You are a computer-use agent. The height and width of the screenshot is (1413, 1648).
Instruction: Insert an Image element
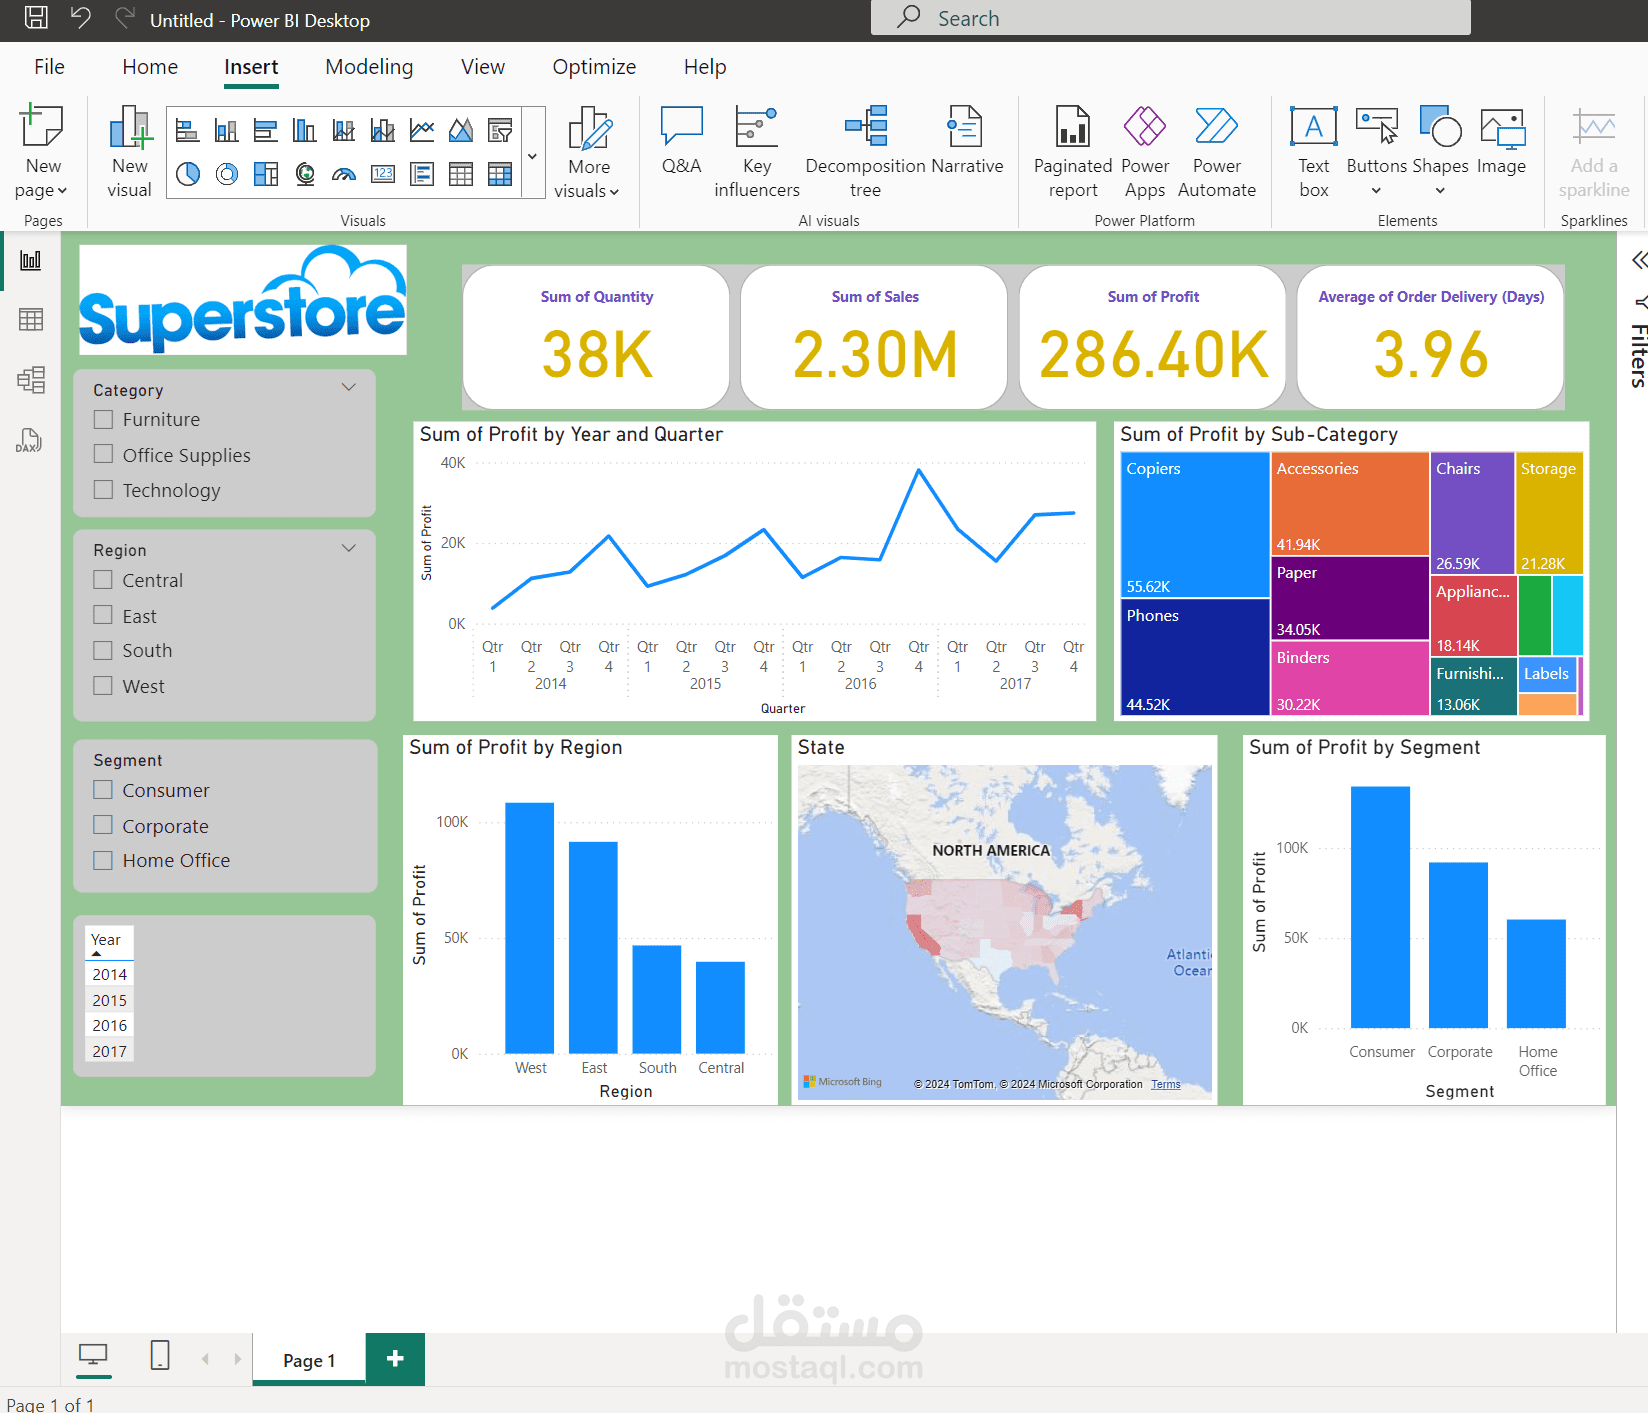coord(1502,140)
